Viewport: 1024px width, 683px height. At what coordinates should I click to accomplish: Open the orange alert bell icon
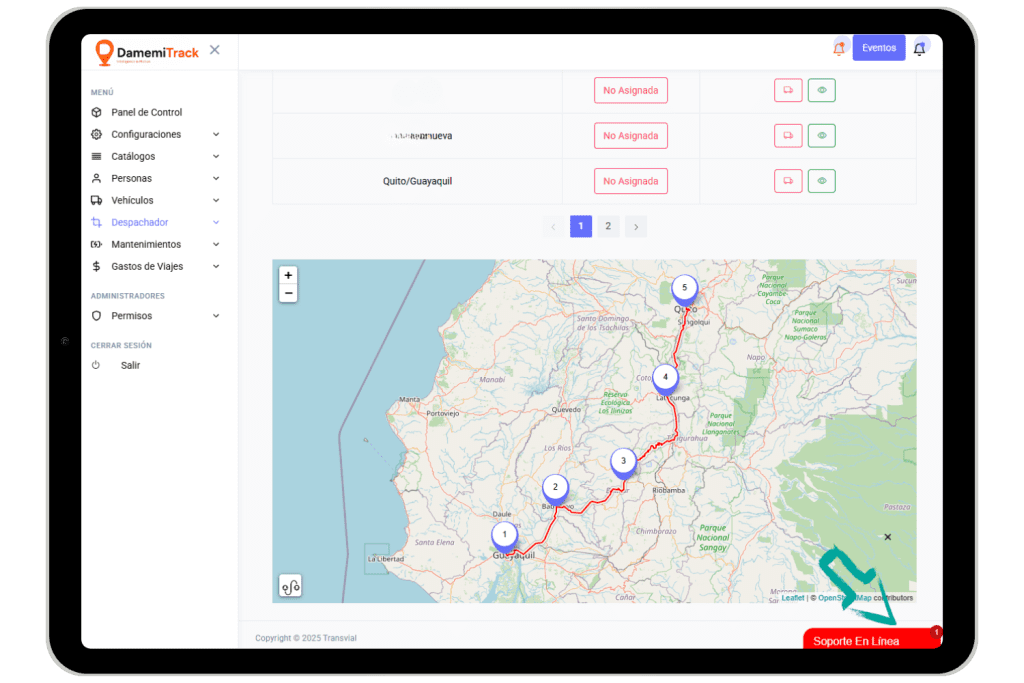pos(839,48)
